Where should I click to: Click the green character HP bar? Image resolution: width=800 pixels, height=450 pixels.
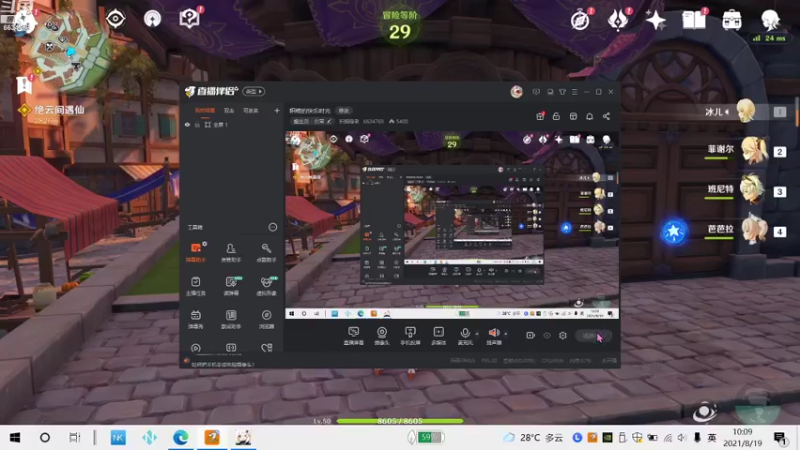400,421
